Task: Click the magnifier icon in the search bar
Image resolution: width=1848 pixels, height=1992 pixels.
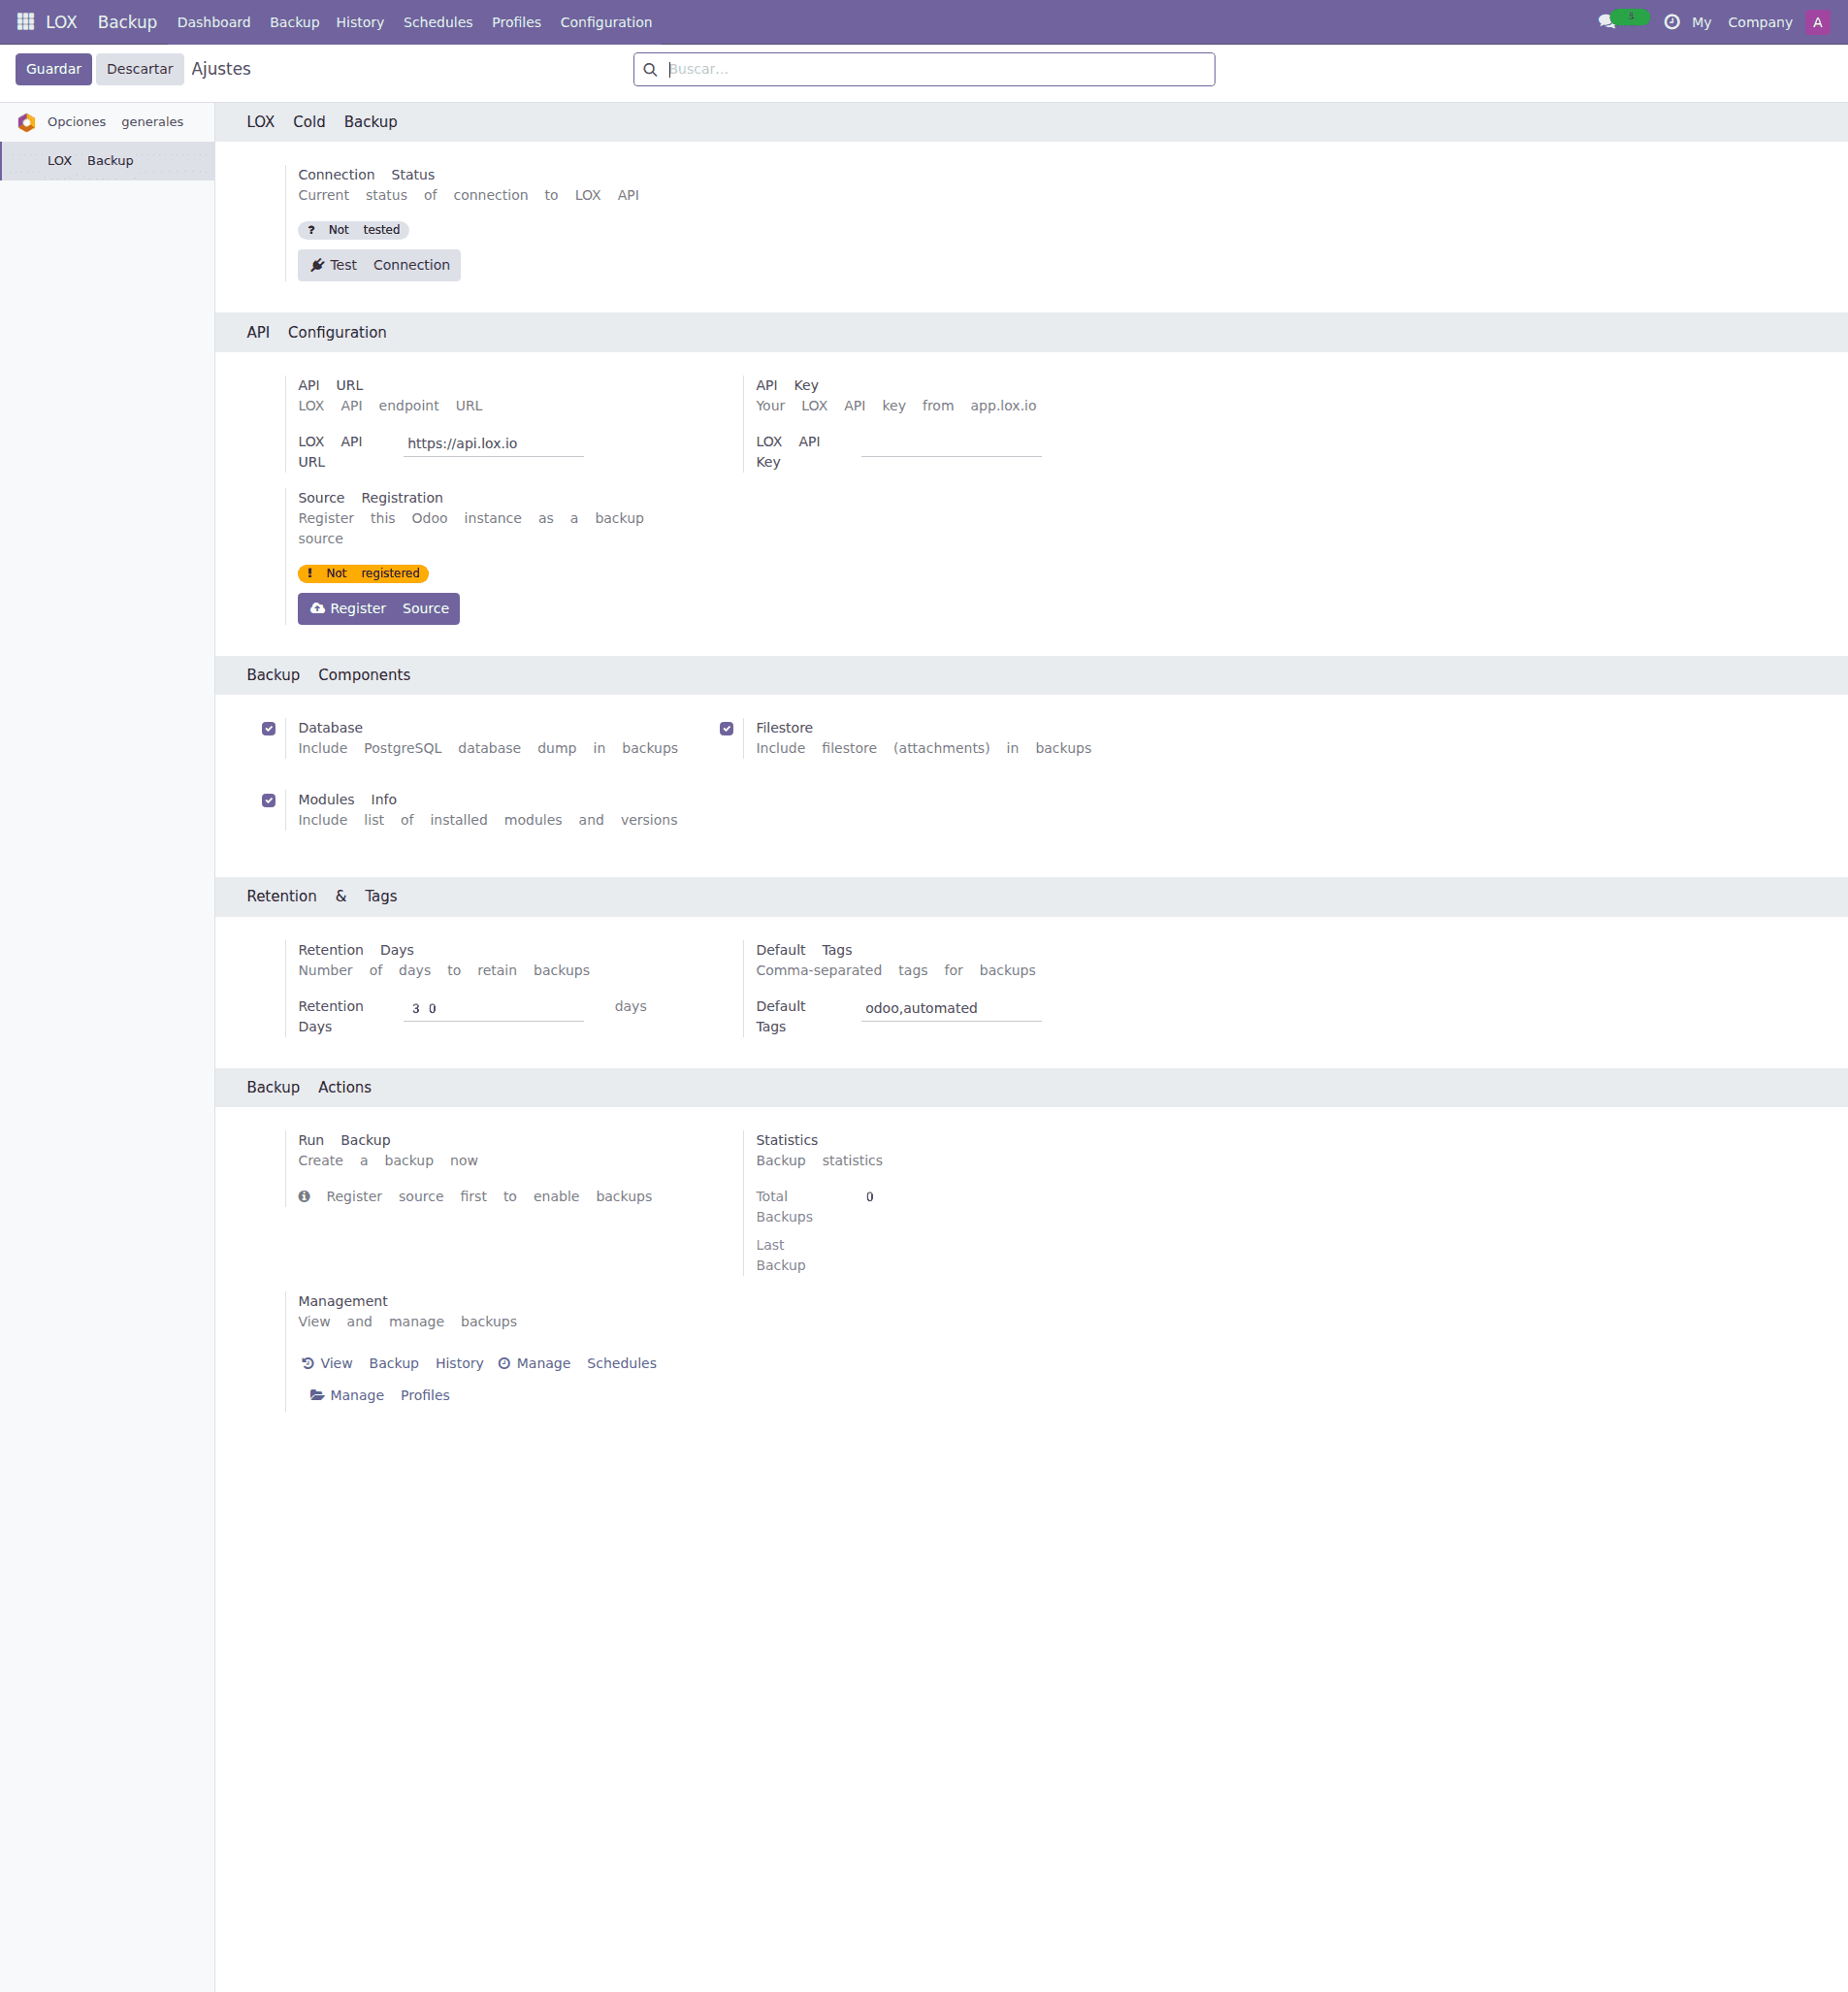Action: (x=651, y=69)
